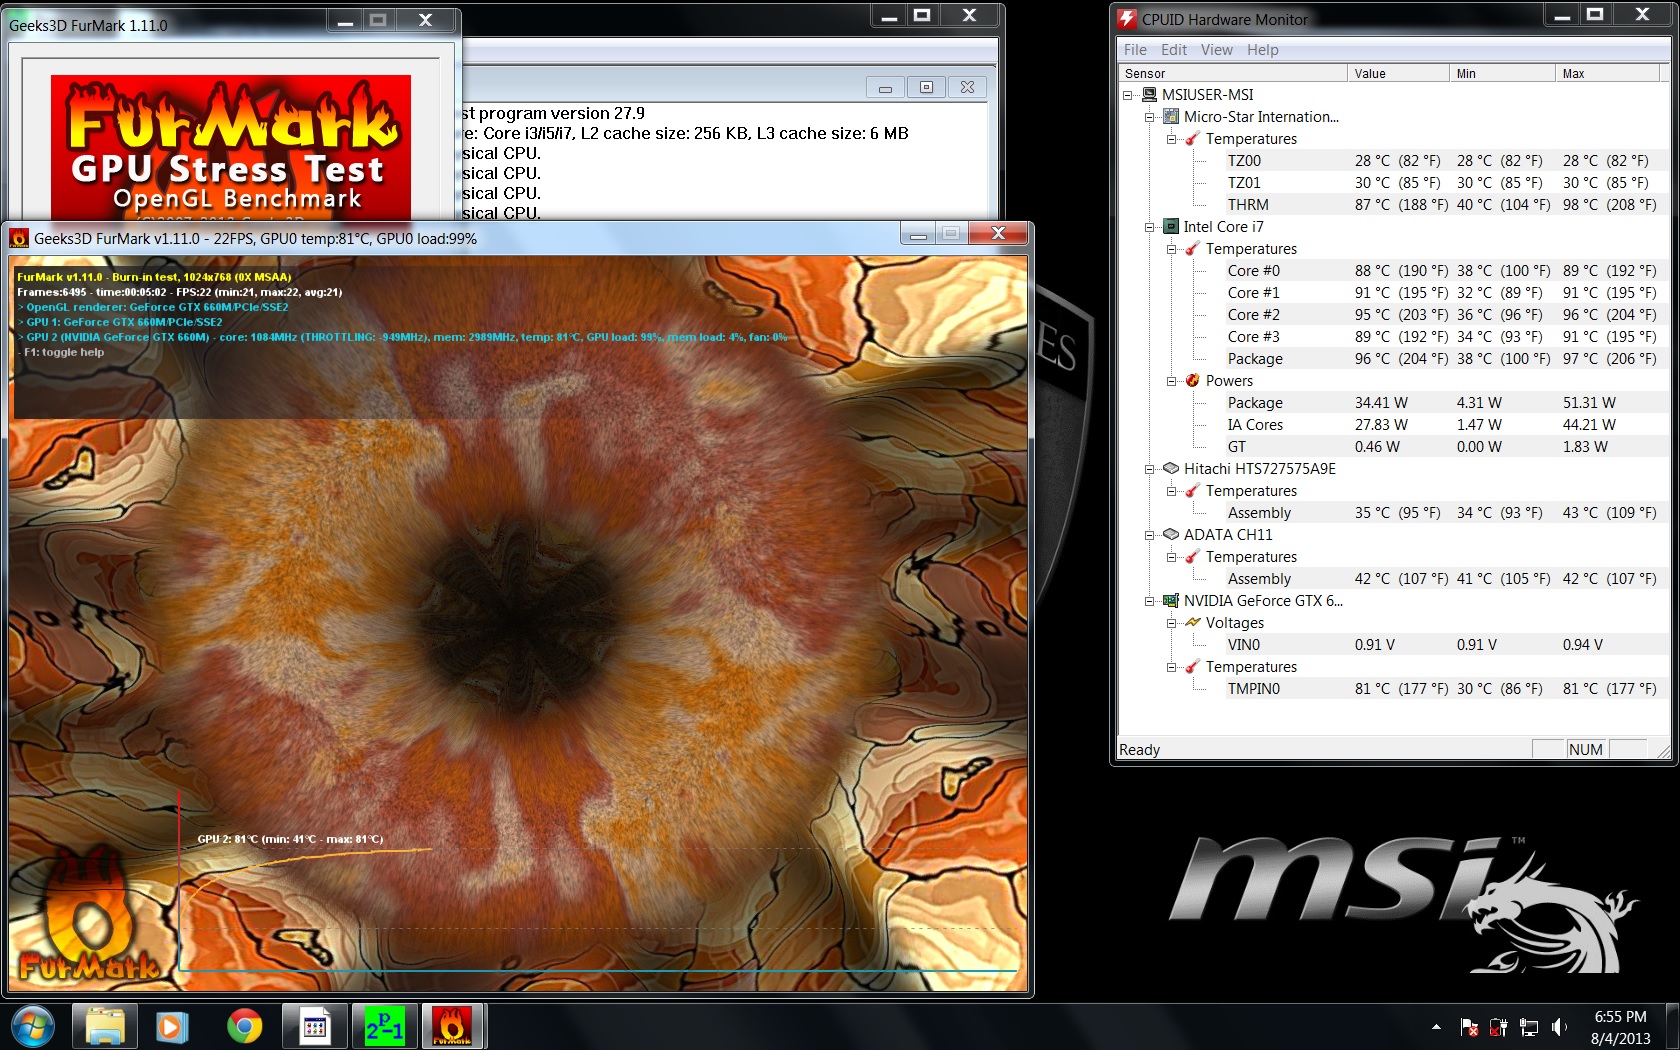
Task: Click the Powers flame icon
Action: point(1193,380)
